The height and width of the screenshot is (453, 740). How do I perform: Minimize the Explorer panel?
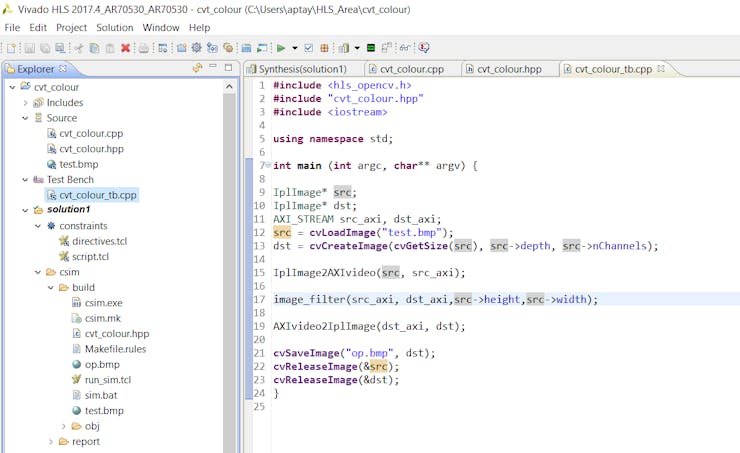click(213, 67)
